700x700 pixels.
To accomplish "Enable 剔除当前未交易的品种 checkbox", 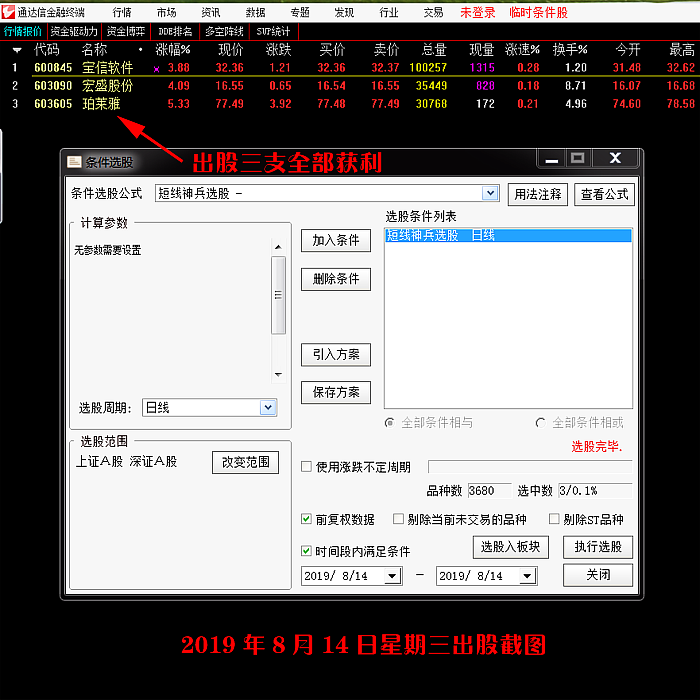I will click(x=398, y=519).
